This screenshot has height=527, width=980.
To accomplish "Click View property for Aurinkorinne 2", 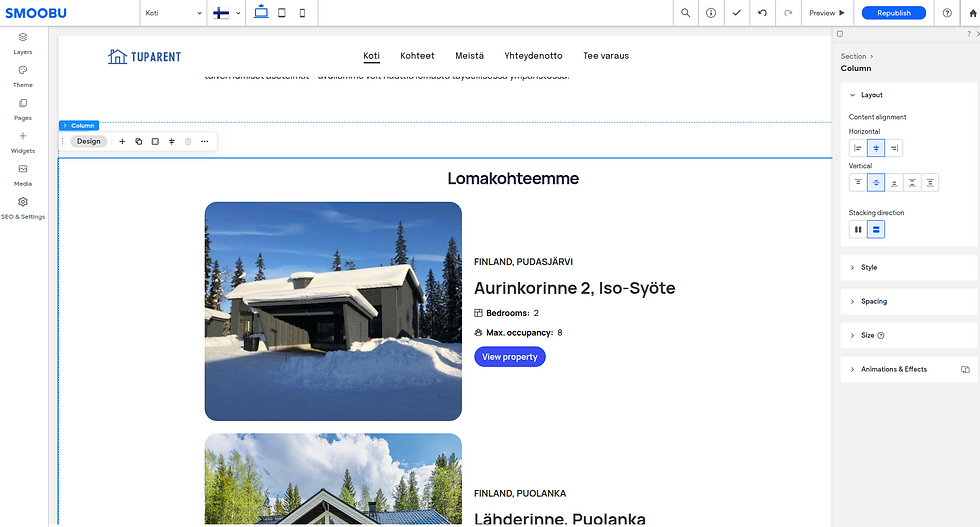I will click(x=509, y=357).
